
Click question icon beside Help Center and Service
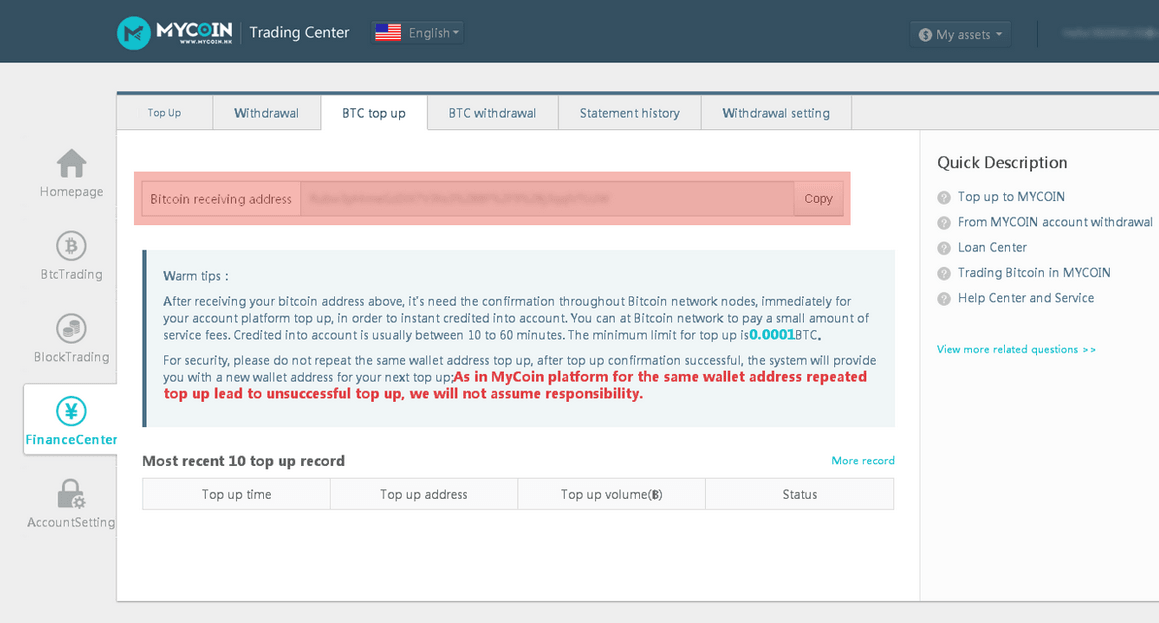pos(944,299)
